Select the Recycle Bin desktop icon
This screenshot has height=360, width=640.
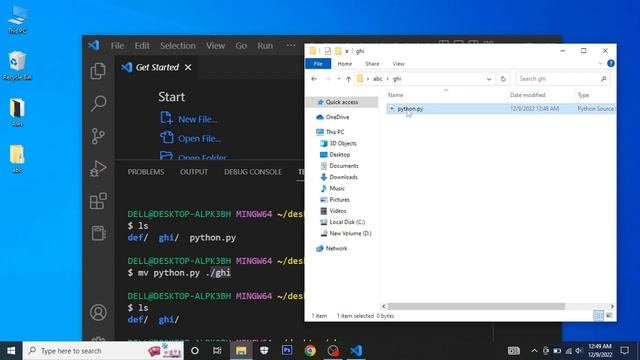tap(17, 65)
